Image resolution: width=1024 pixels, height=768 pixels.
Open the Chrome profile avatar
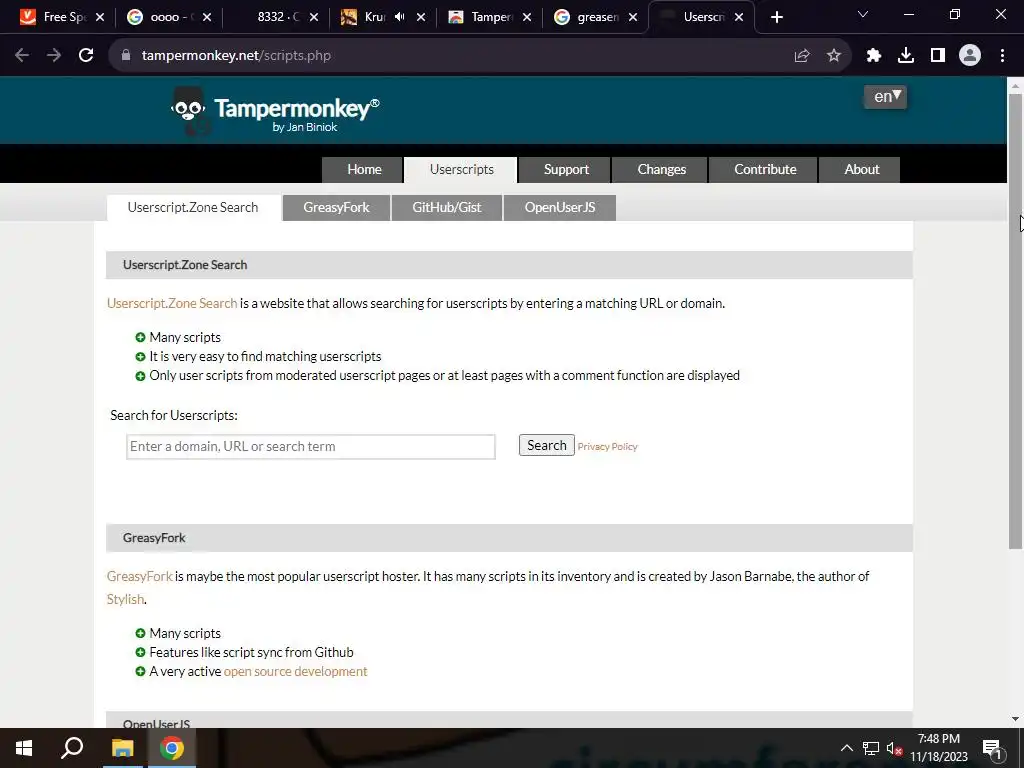click(970, 56)
